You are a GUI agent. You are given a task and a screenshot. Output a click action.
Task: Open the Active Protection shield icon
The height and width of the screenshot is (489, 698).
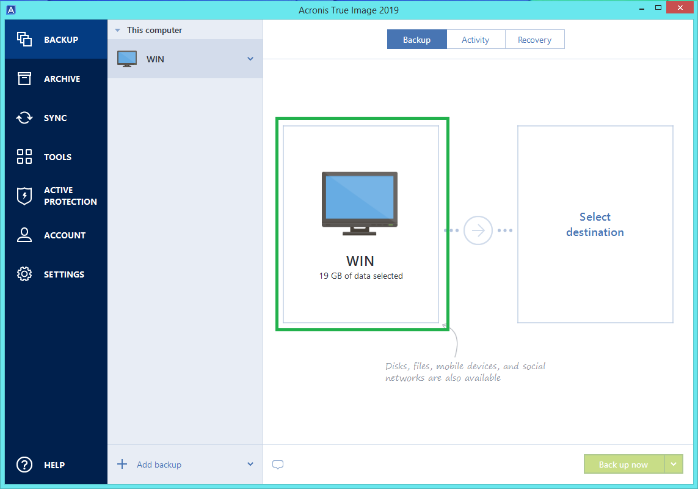(x=24, y=196)
